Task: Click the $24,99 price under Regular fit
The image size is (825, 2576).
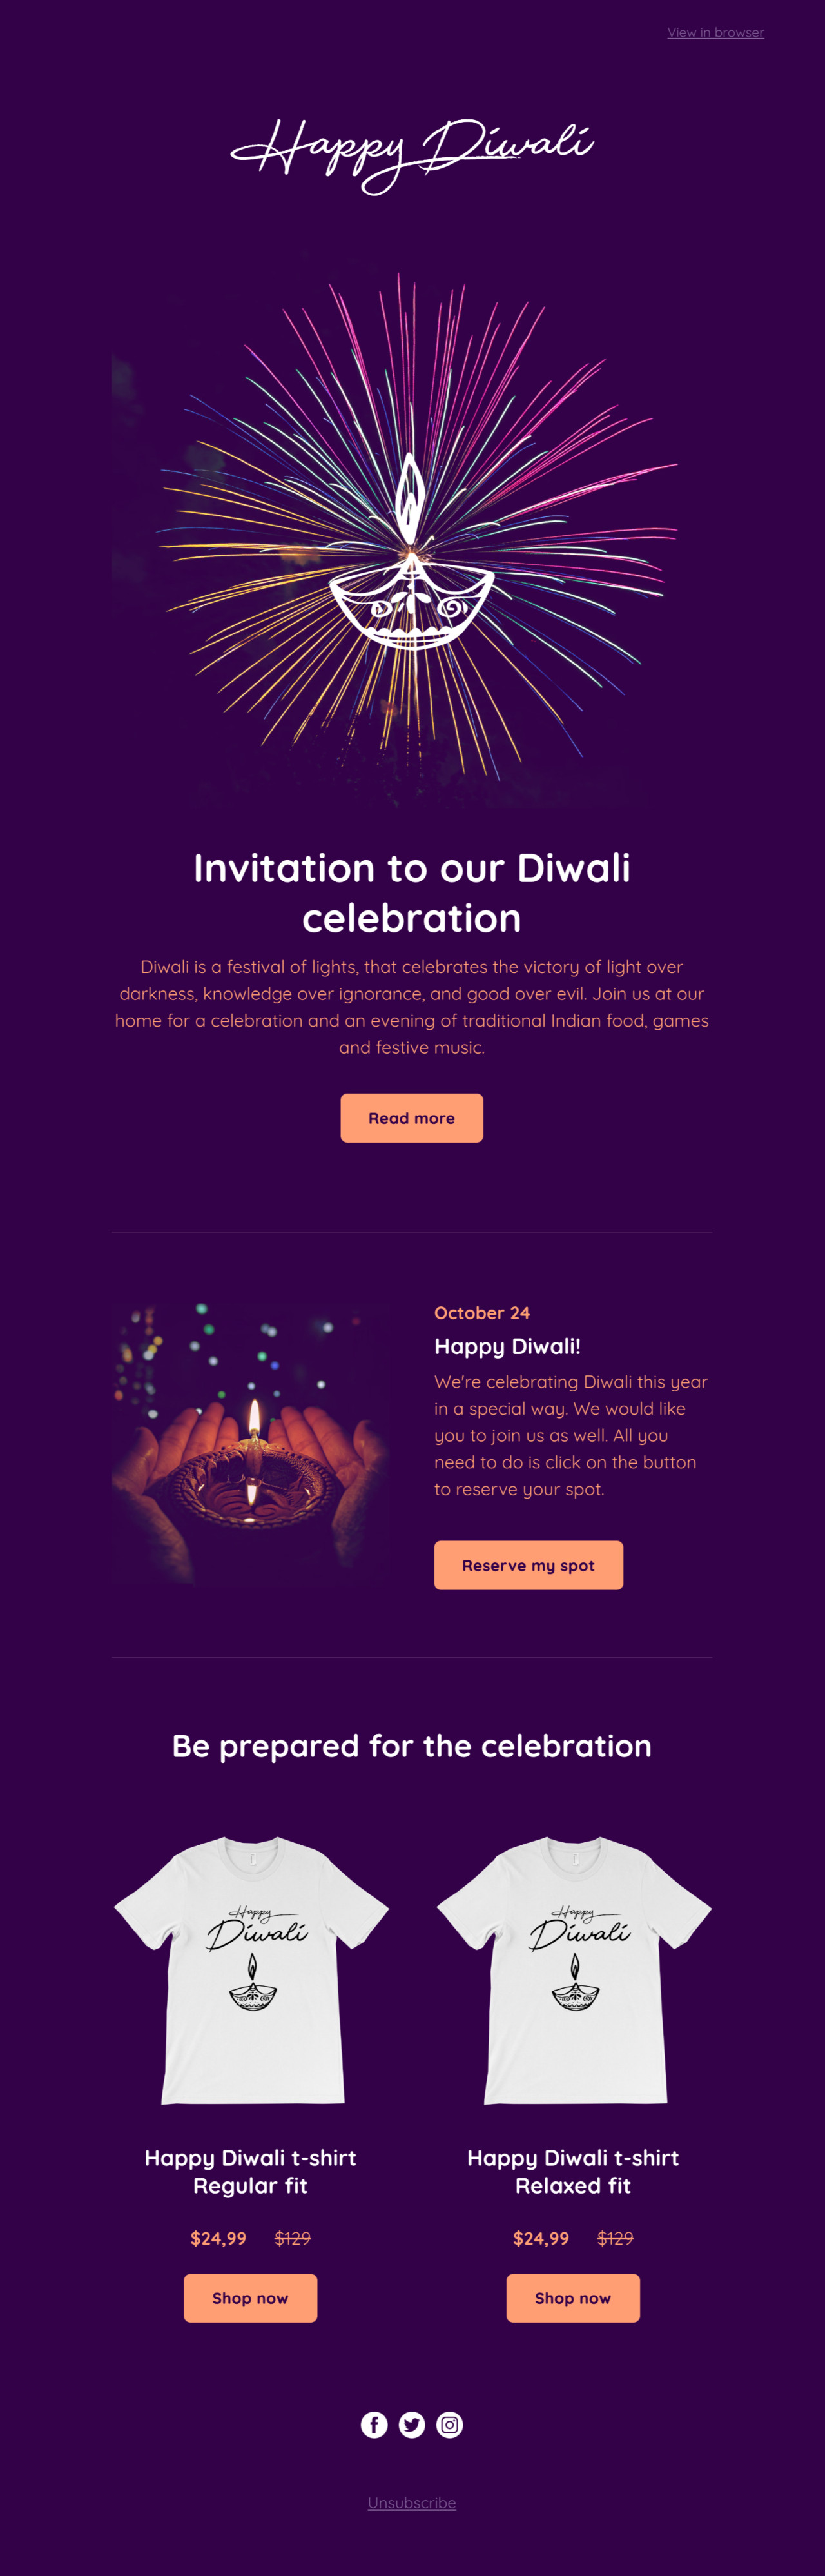Action: coord(218,2238)
